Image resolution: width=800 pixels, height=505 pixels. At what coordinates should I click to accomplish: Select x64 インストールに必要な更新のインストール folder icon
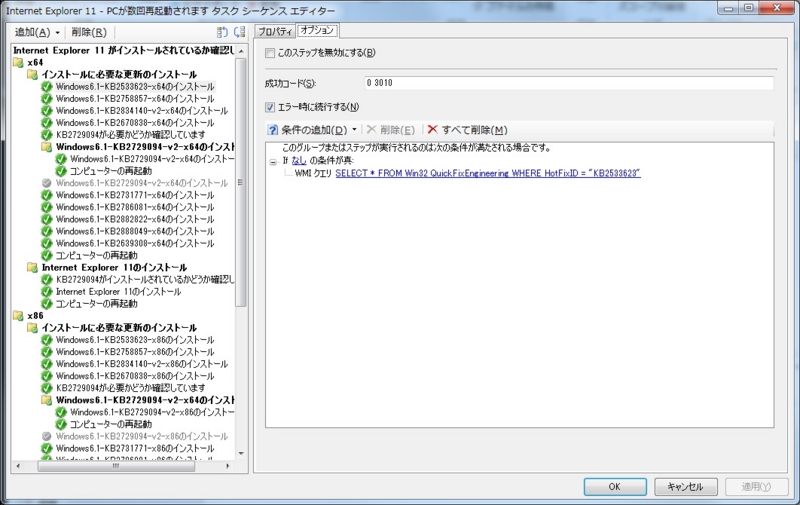coord(33,74)
